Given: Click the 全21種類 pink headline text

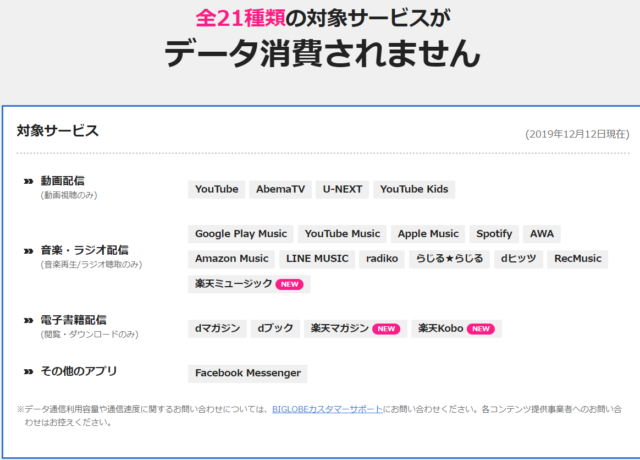Looking at the screenshot, I should click(240, 18).
